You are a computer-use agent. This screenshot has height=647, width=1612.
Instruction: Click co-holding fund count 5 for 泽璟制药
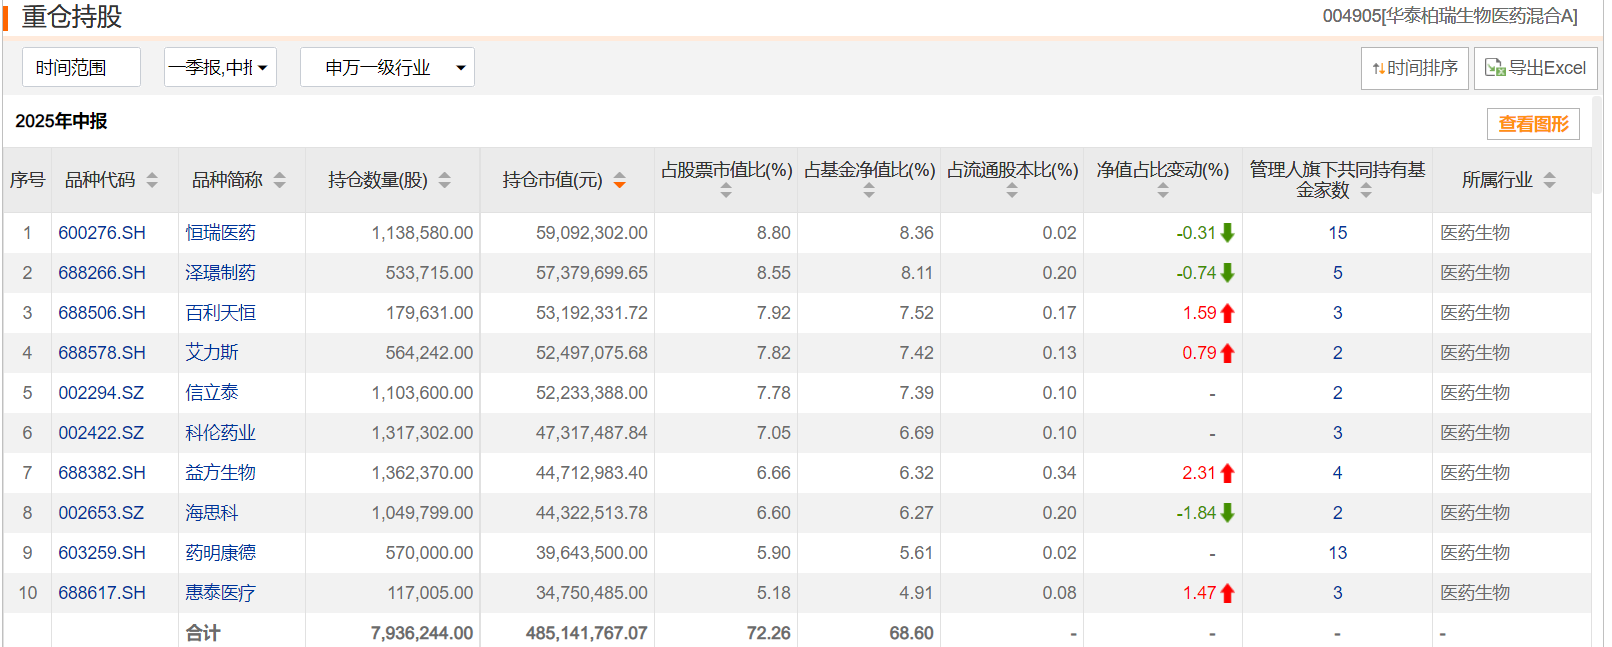(x=1338, y=273)
